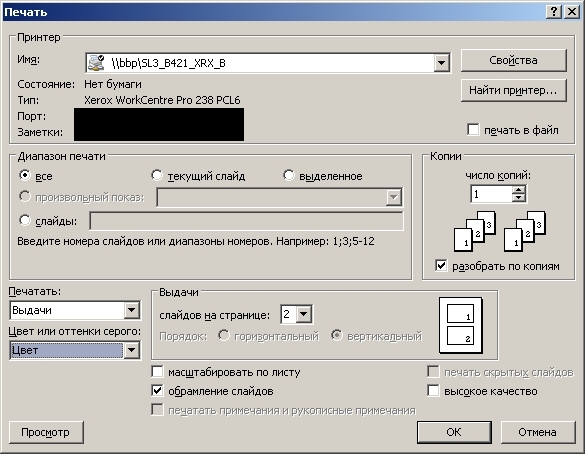Select the "текущий слайд" radio button
Viewport: 585px width, 454px height.
[x=157, y=175]
